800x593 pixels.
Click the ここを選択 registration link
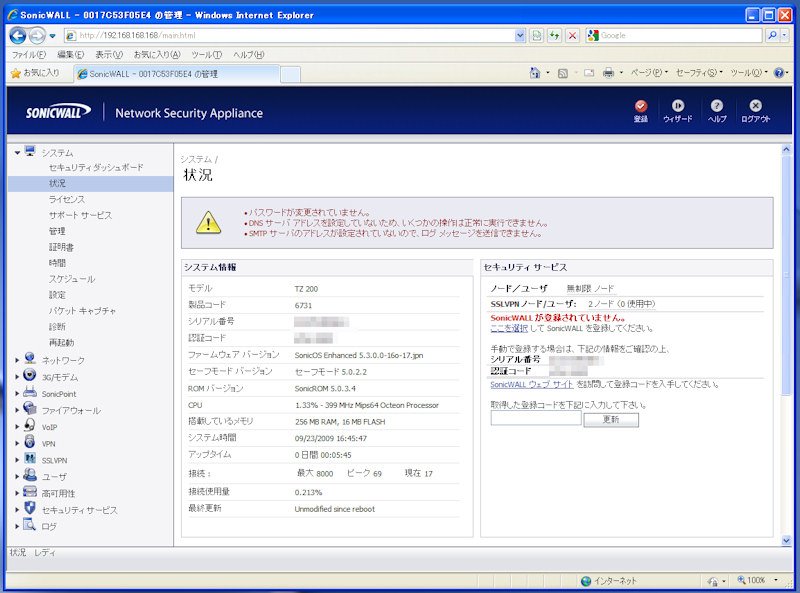(509, 328)
